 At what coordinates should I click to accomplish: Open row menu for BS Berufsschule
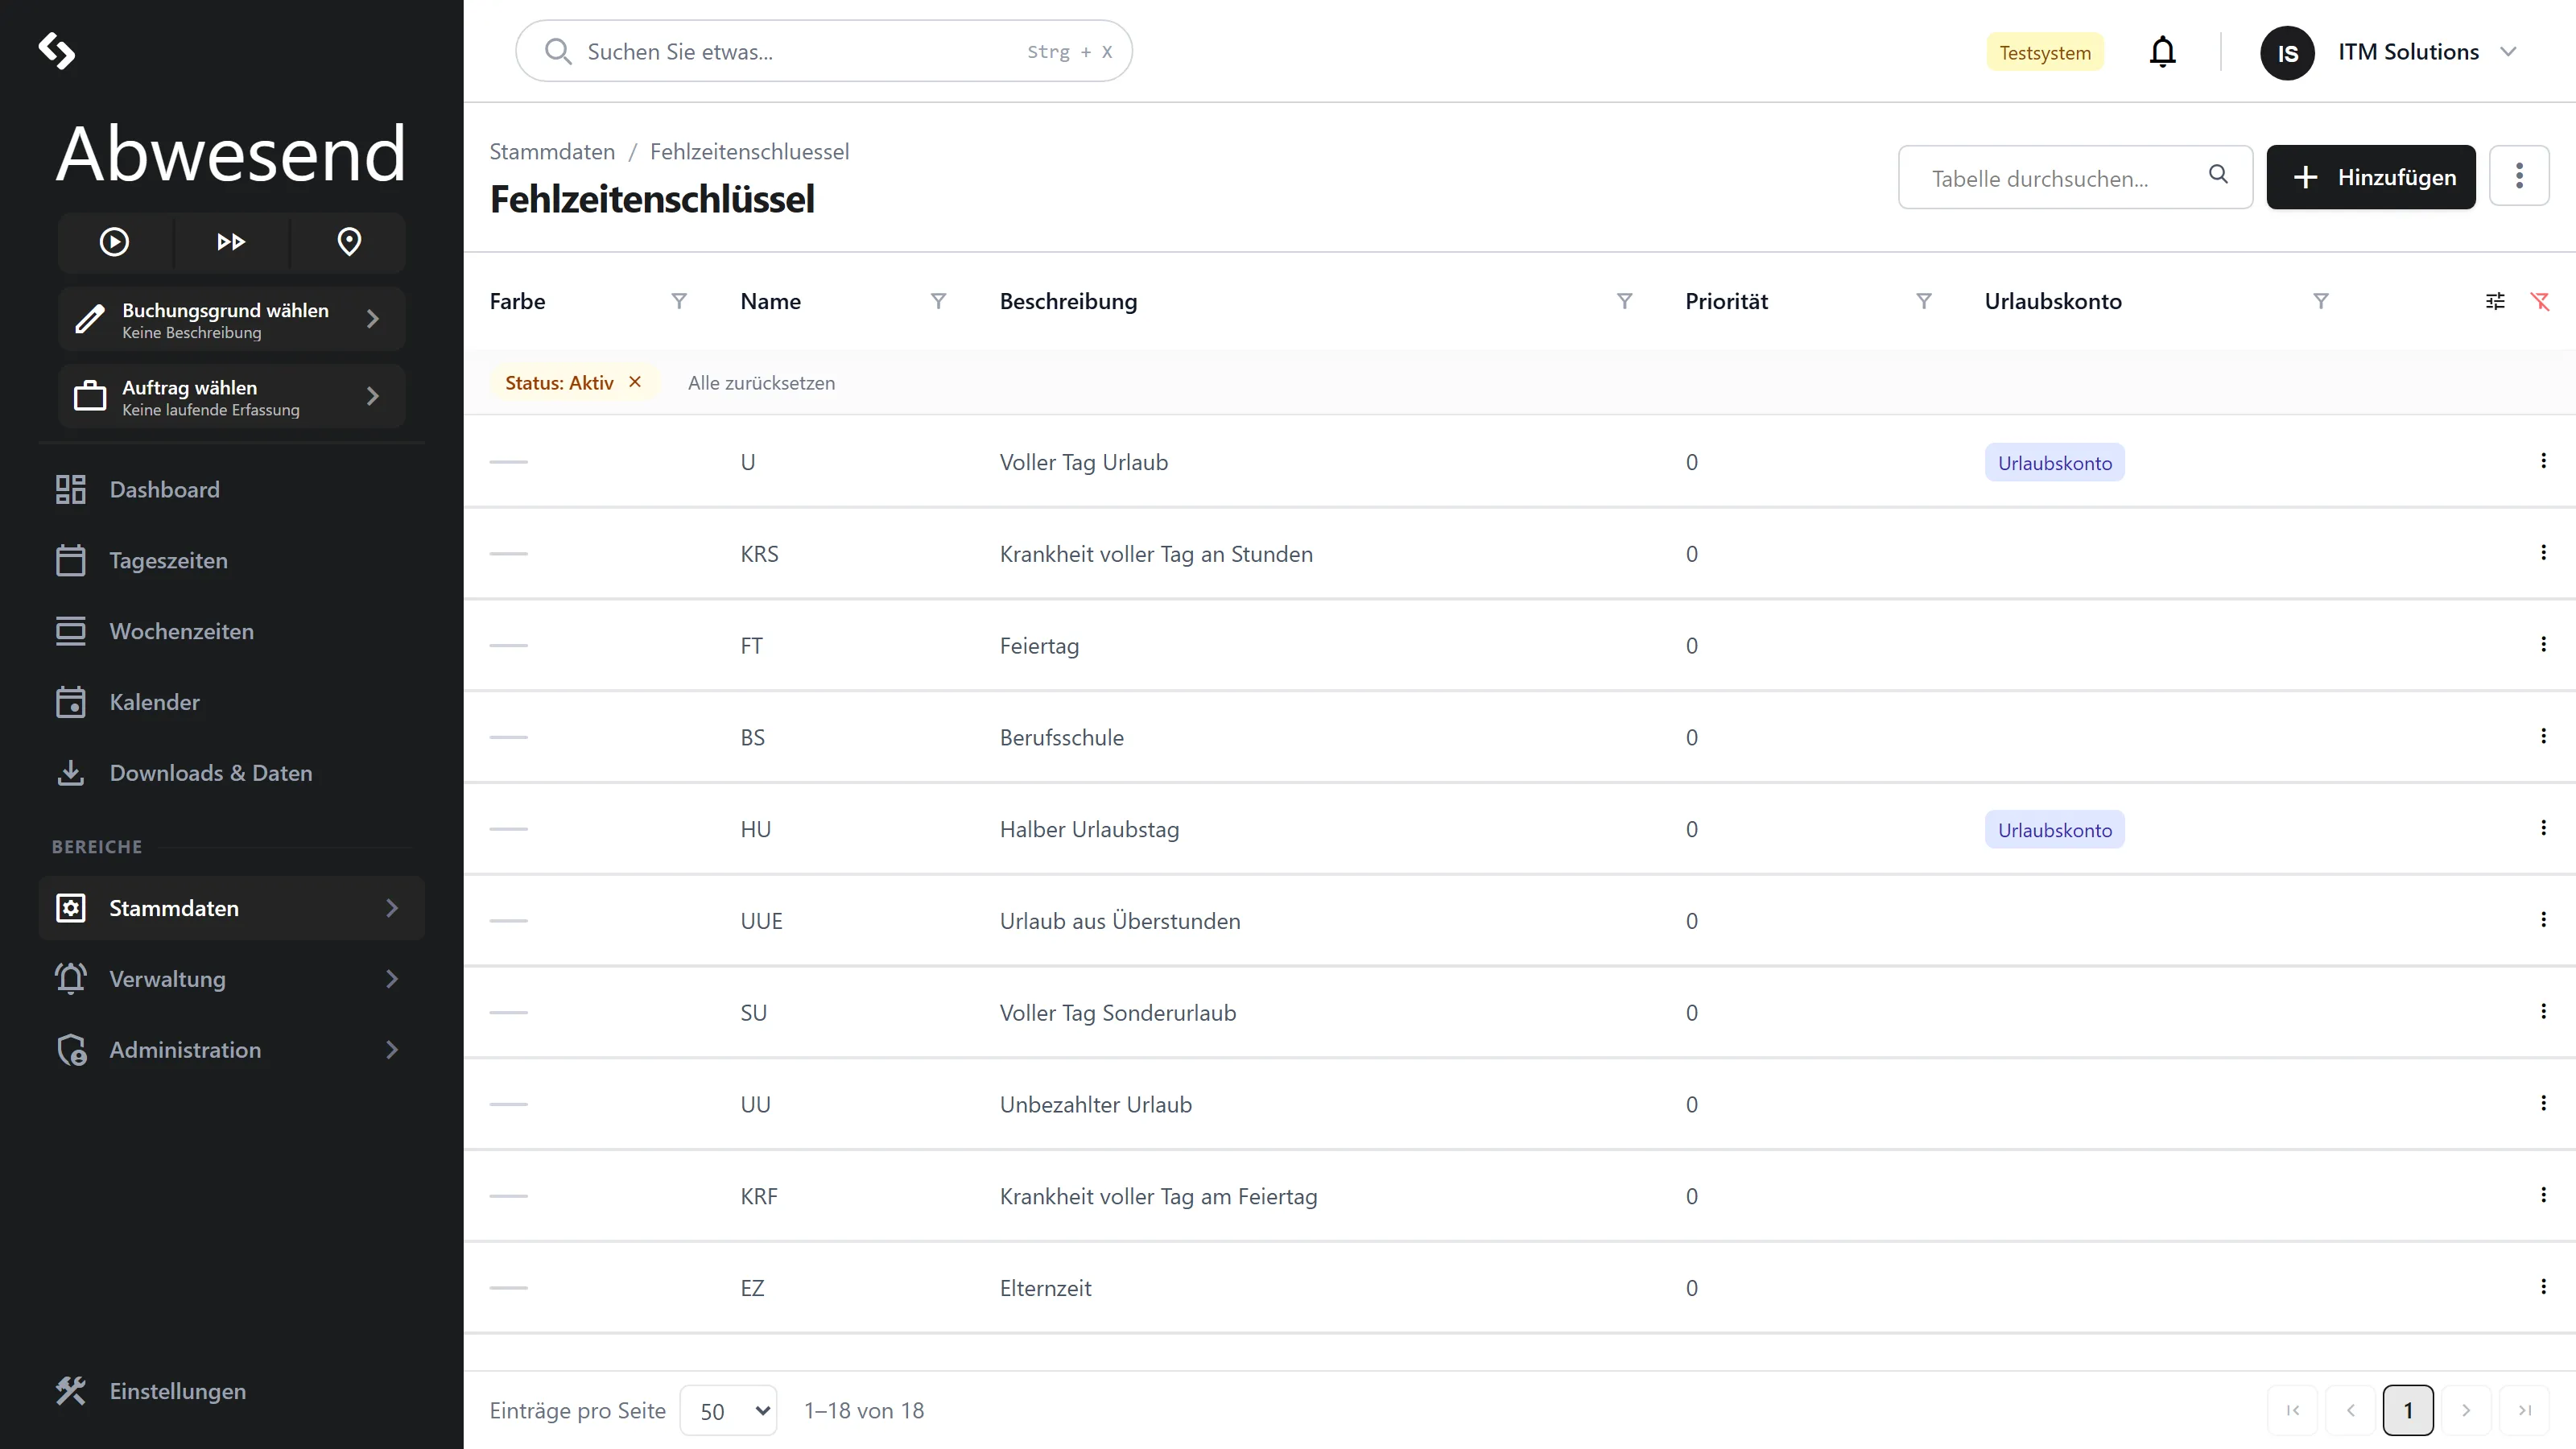point(2543,736)
